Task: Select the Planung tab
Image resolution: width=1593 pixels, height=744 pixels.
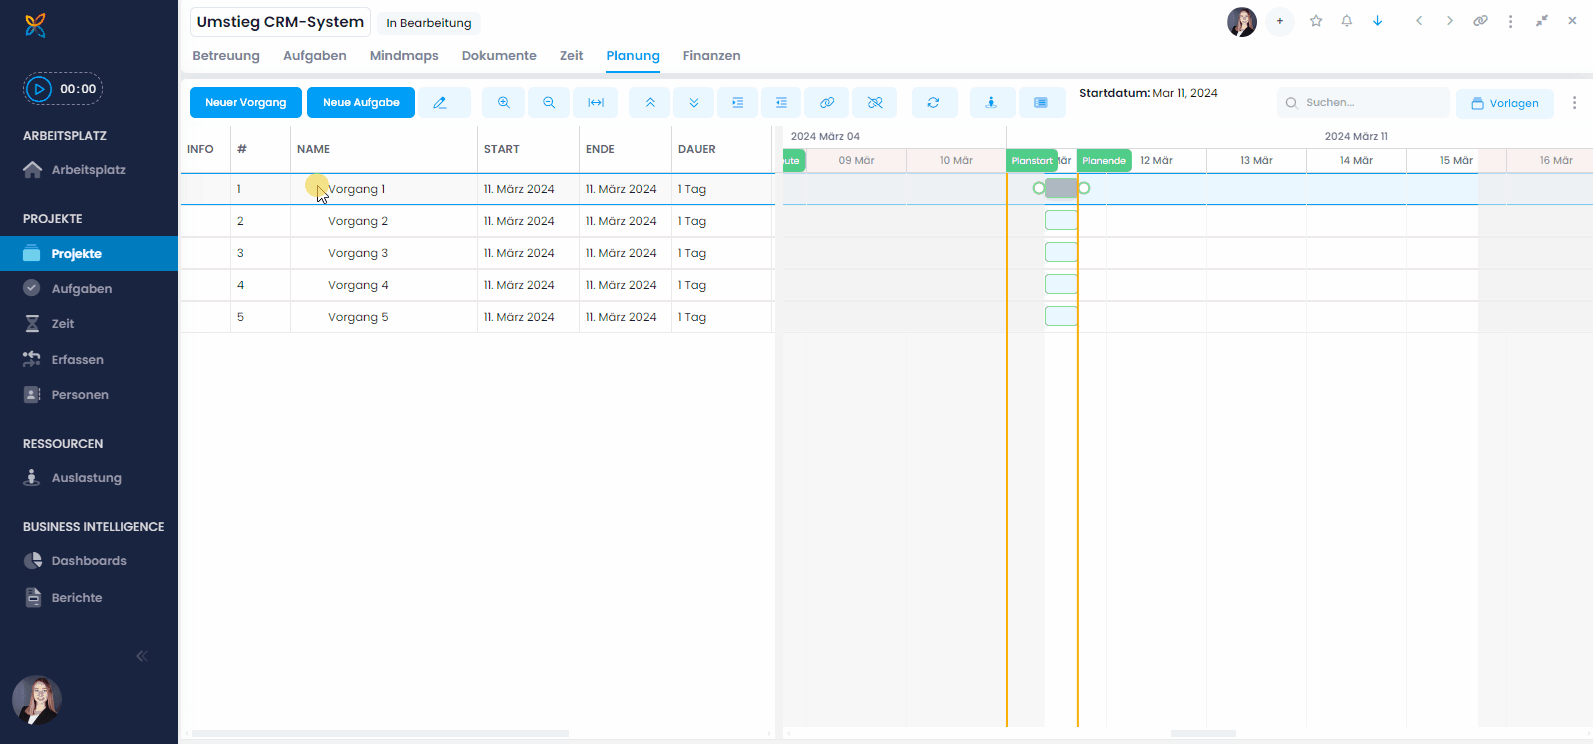Action: pos(633,56)
